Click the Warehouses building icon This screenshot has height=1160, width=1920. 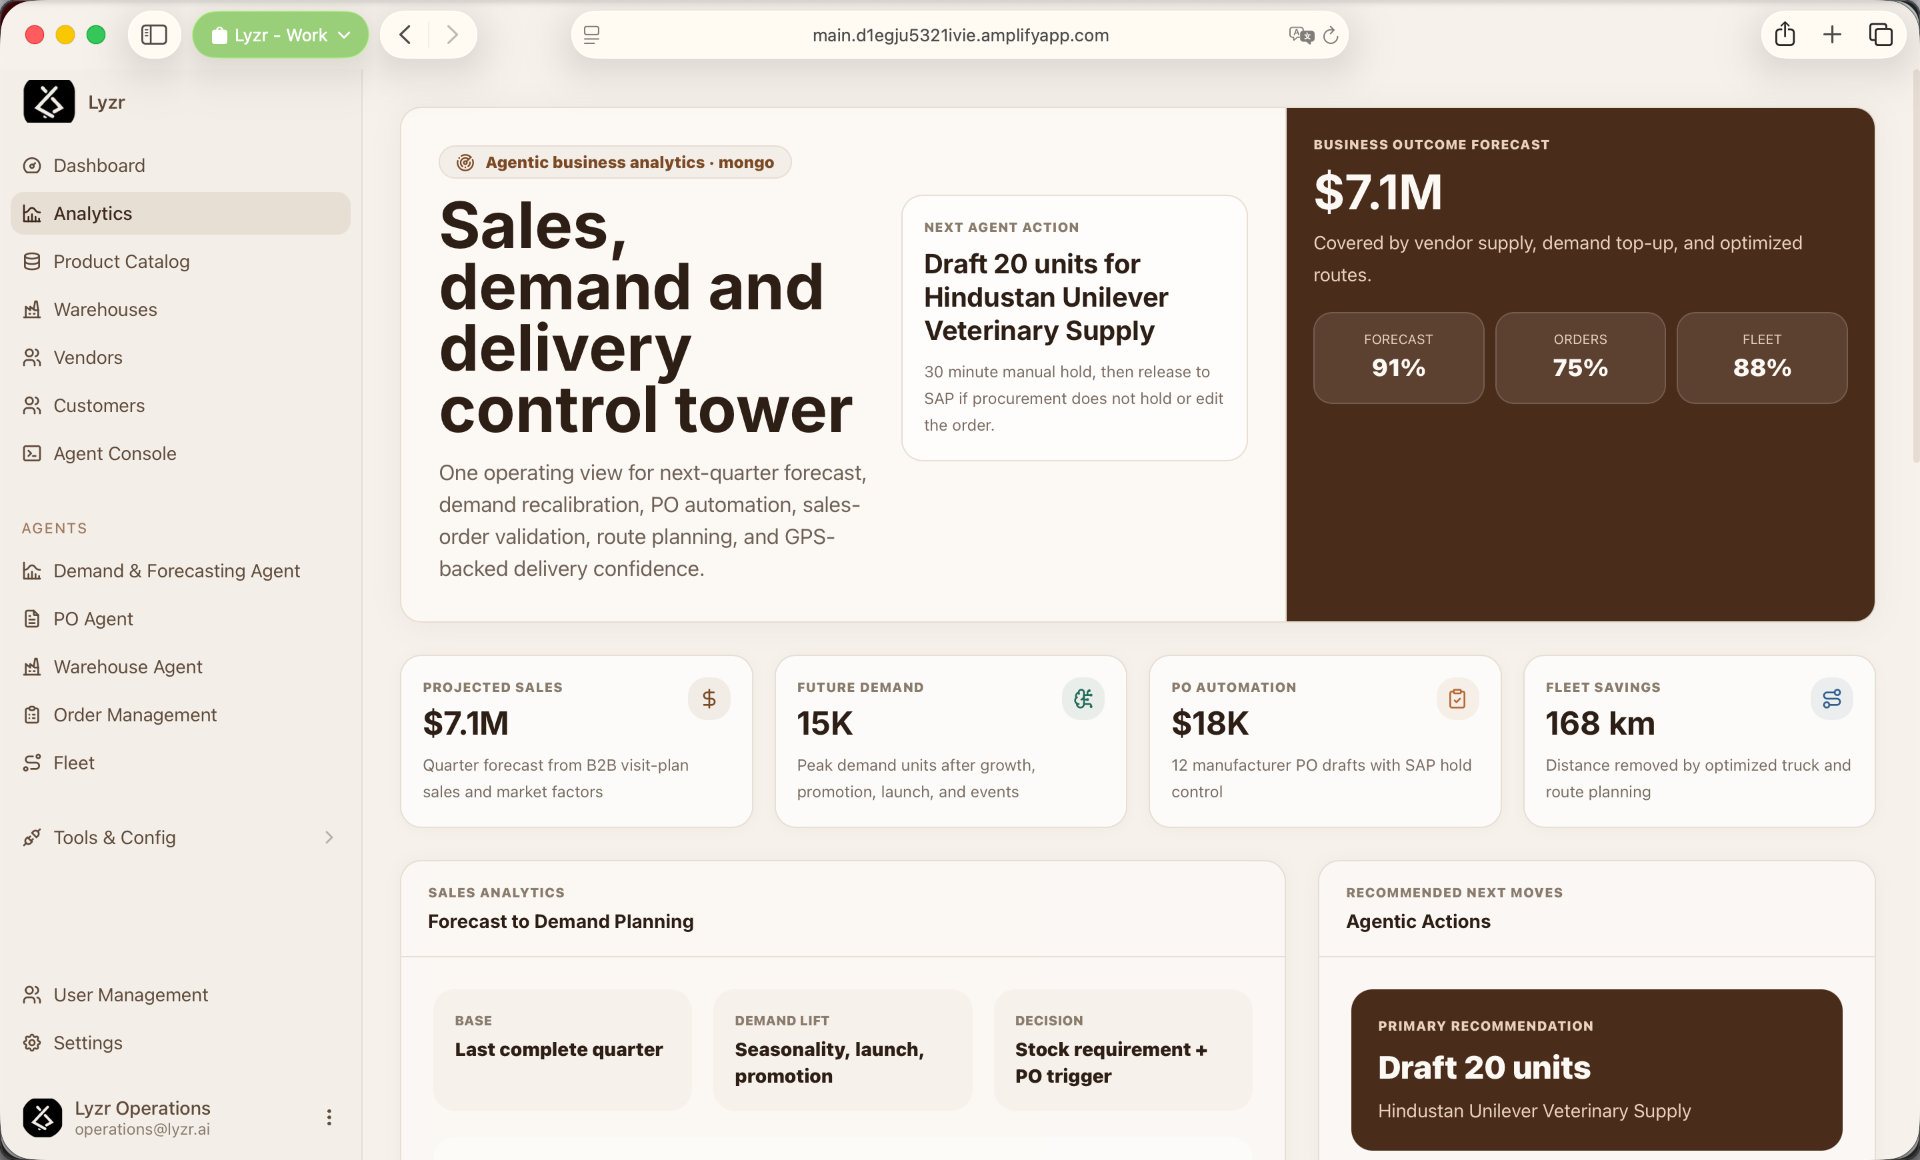(x=32, y=310)
